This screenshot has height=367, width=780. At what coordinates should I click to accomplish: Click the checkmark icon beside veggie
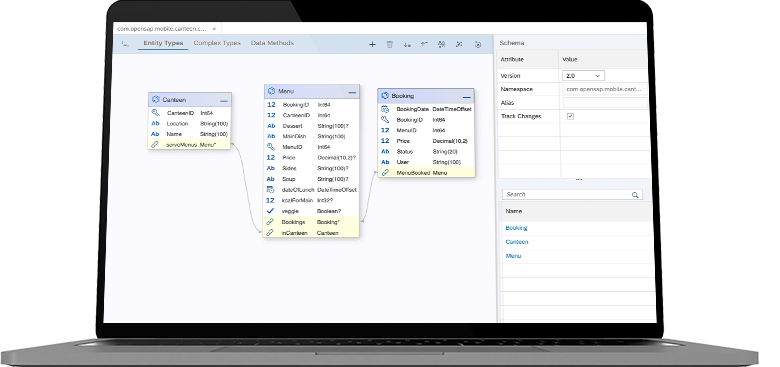coord(271,211)
